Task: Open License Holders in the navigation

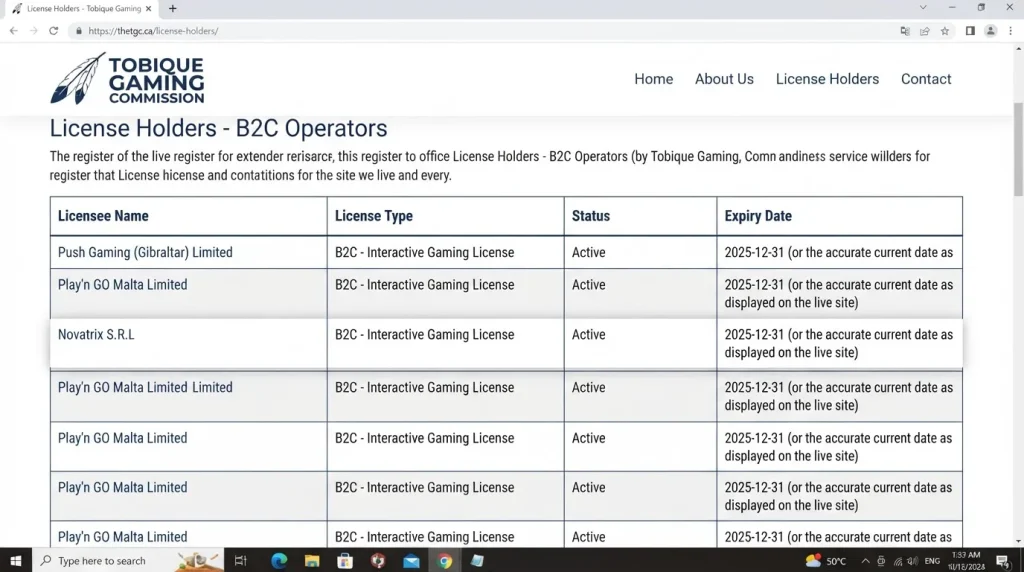Action: coord(827,79)
